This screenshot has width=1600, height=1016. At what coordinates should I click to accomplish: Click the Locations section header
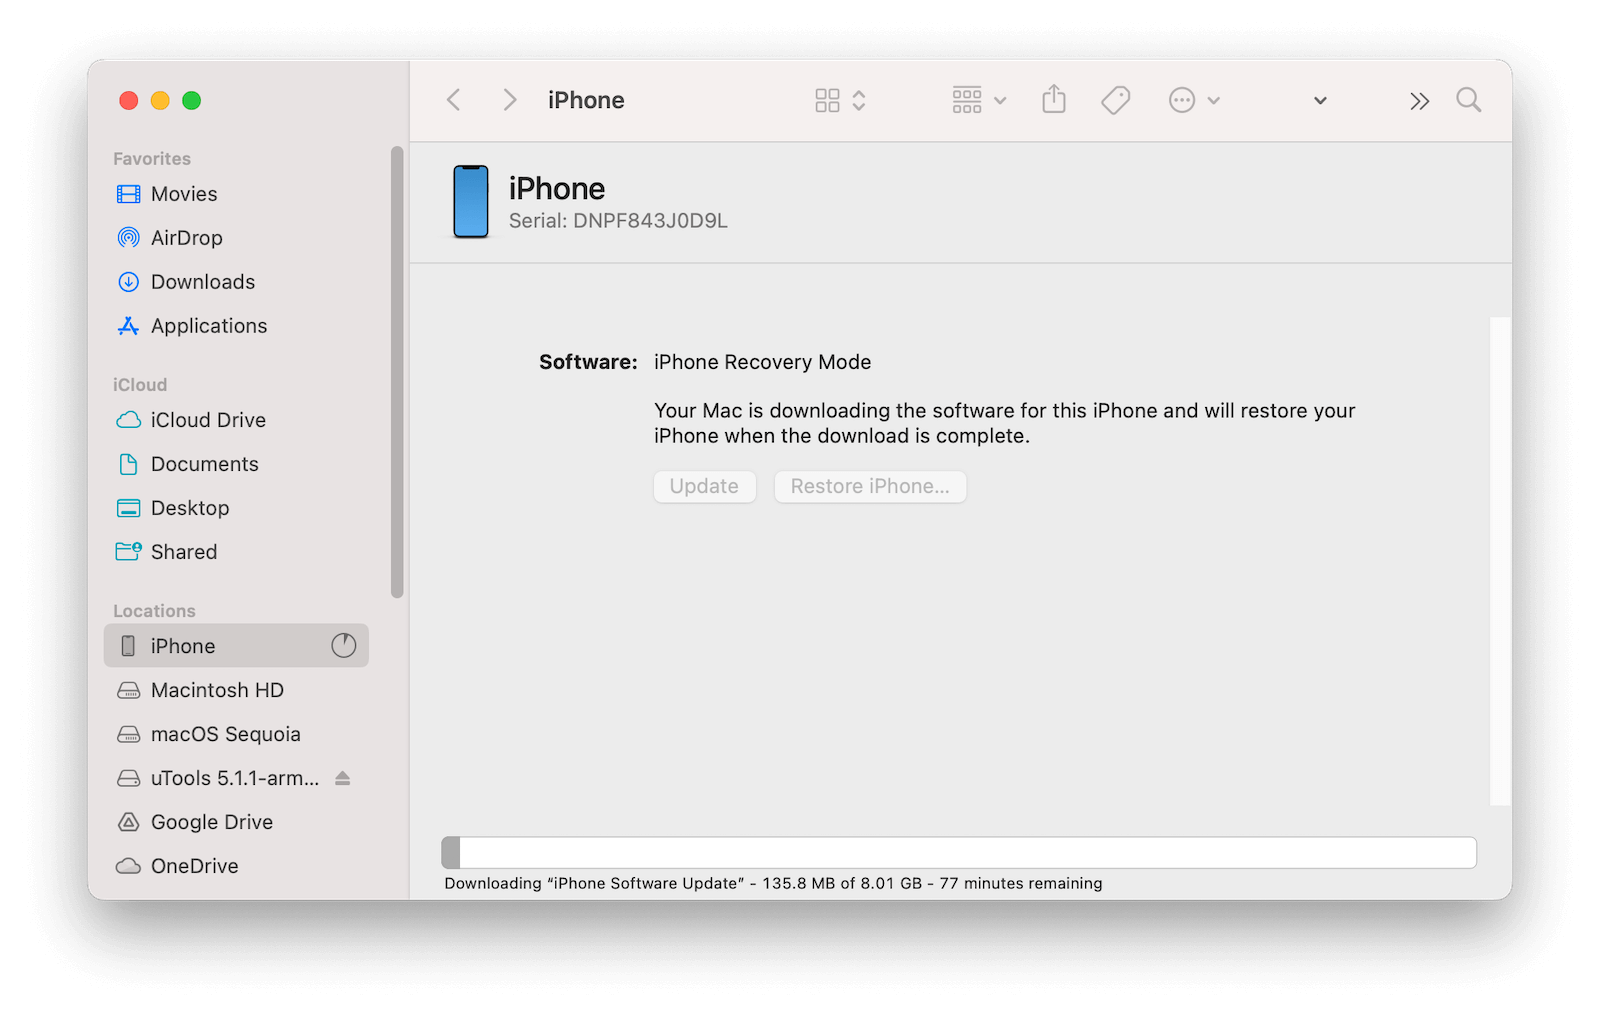154,611
